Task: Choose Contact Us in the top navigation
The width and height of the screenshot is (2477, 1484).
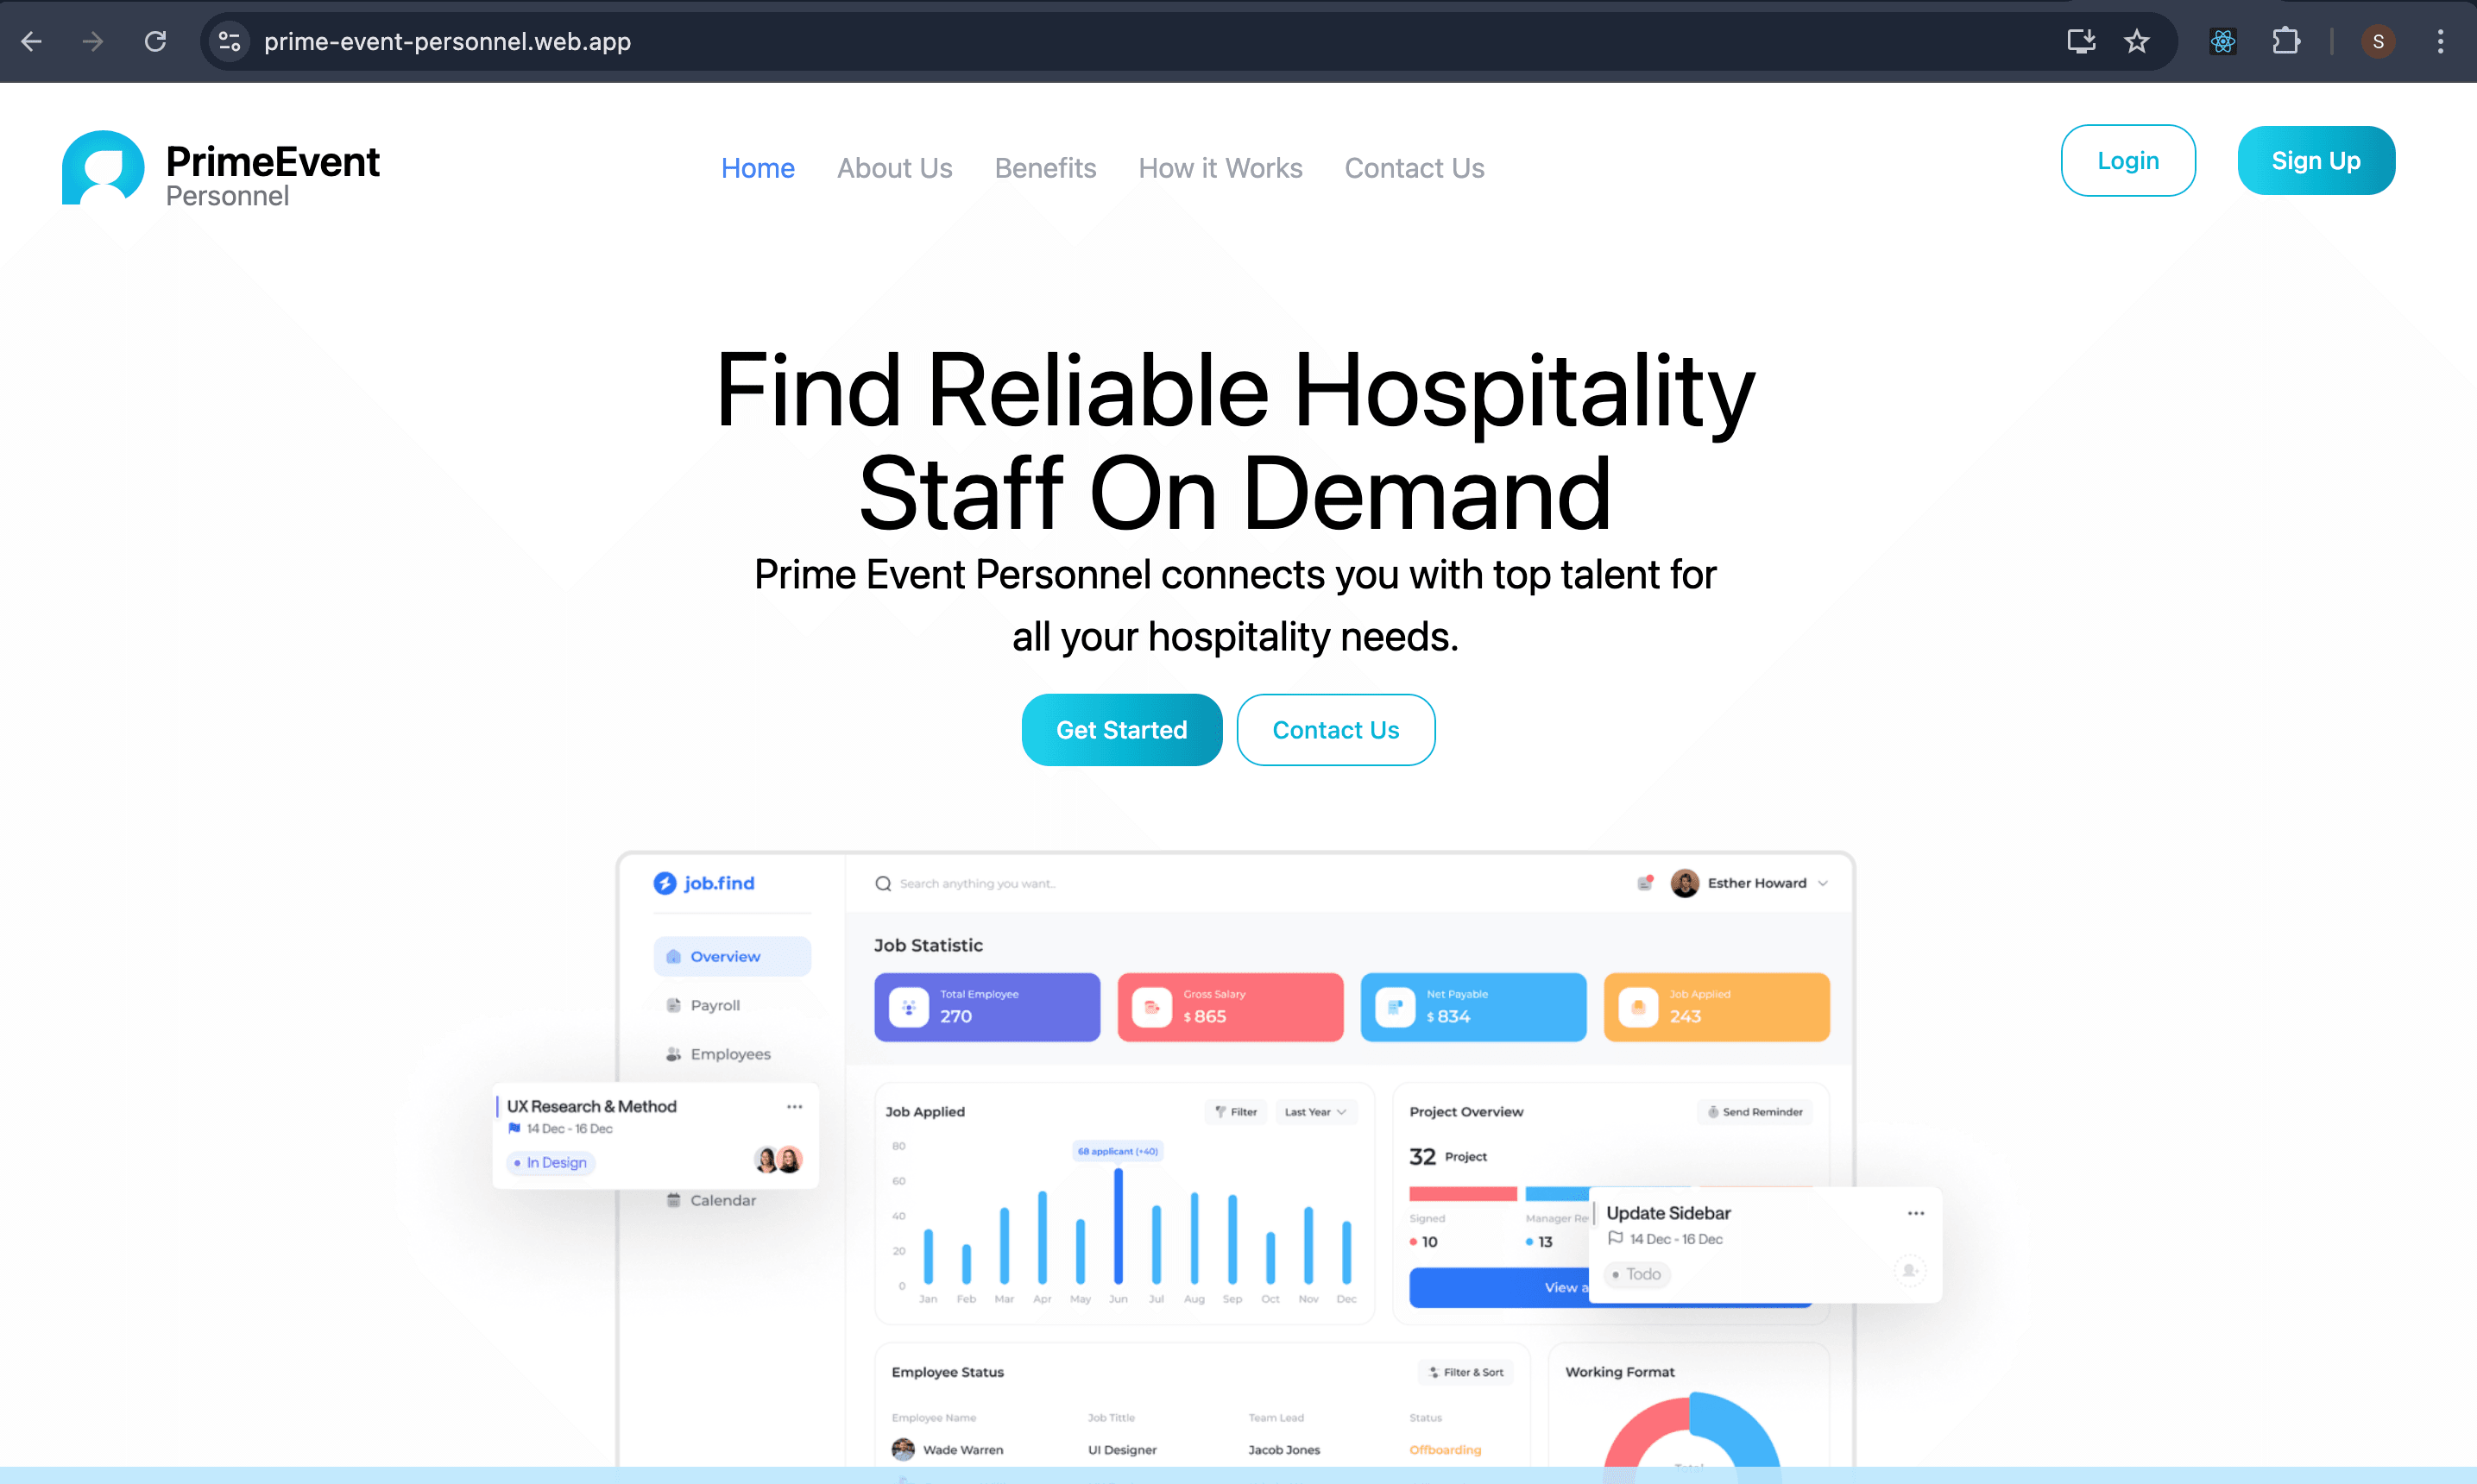Action: tap(1415, 168)
